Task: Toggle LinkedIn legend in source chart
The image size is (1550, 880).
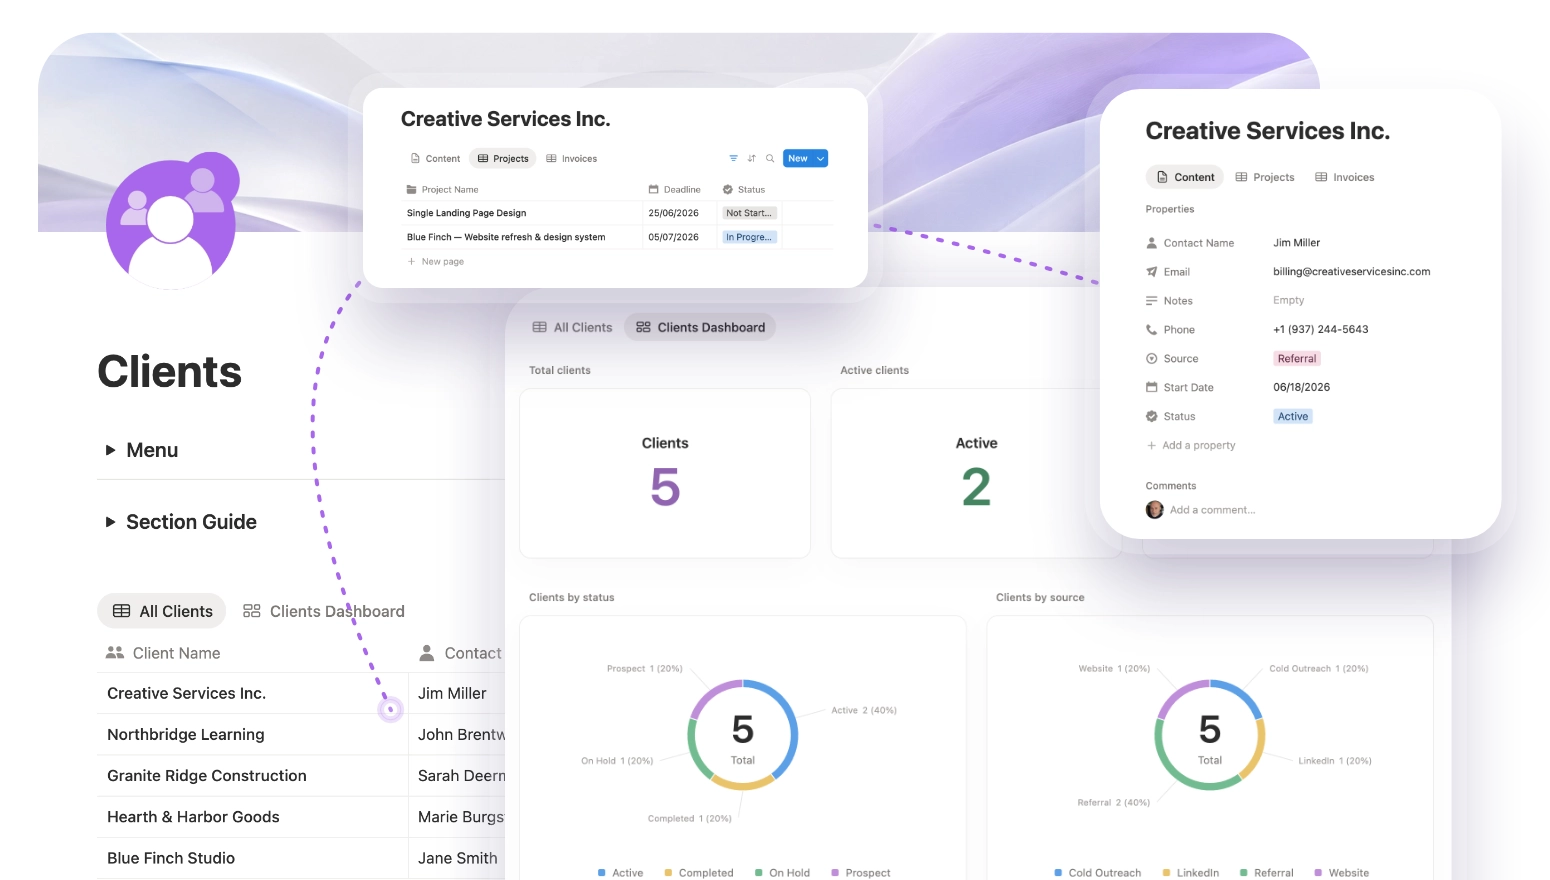Action: [x=1191, y=873]
